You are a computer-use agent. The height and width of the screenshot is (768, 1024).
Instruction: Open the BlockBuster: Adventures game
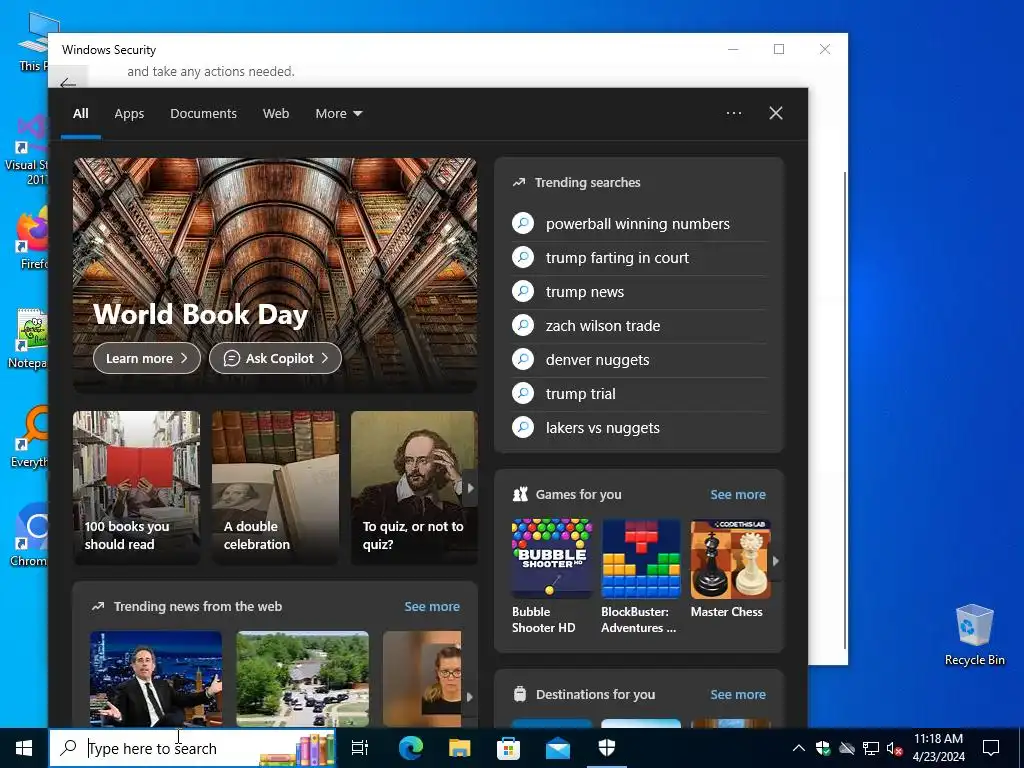click(641, 577)
